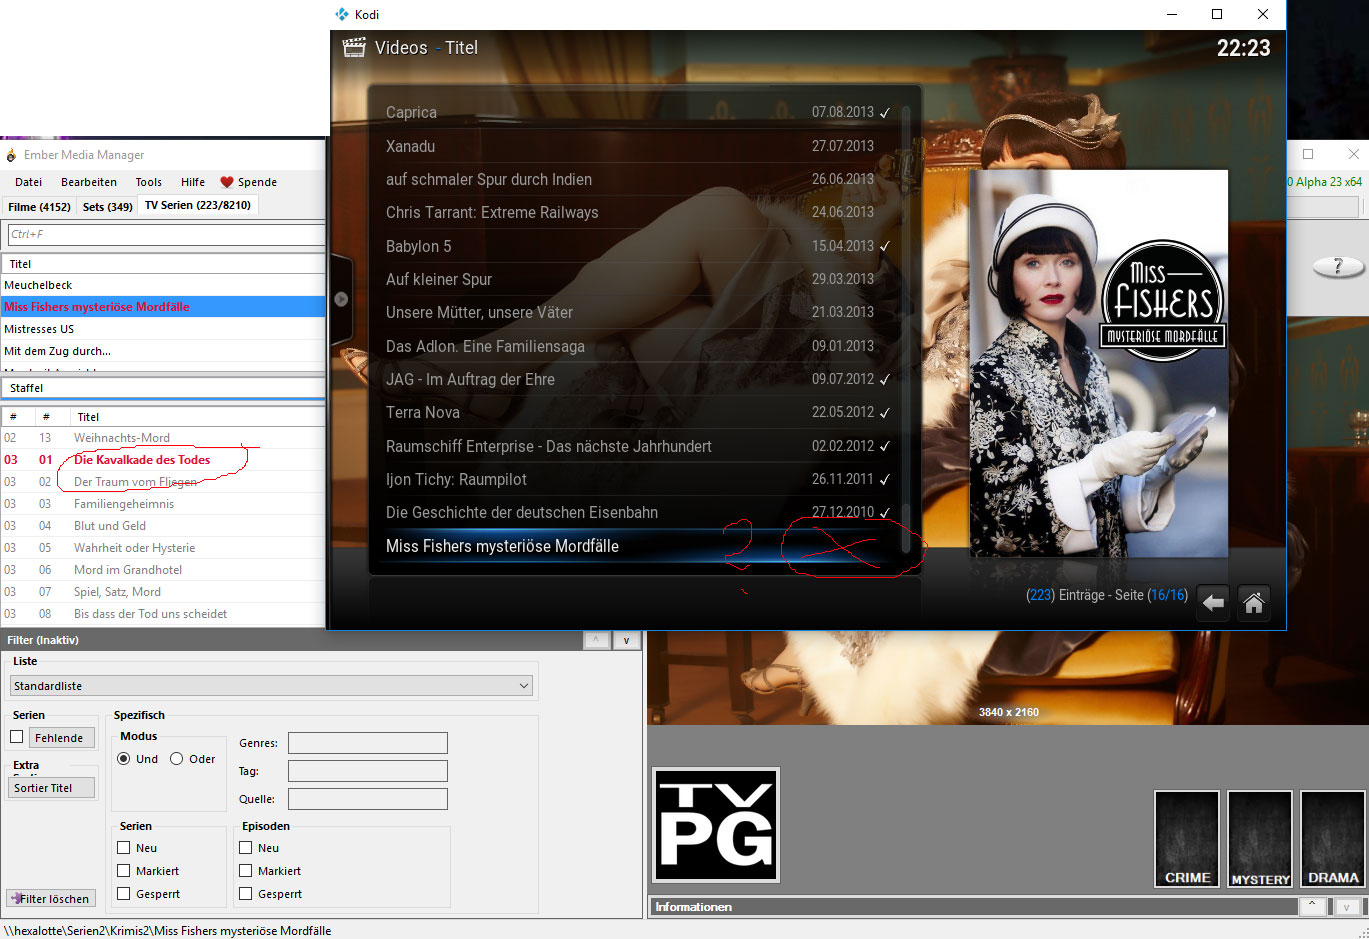Image resolution: width=1369 pixels, height=939 pixels.
Task: Click the Filter löschen button
Action: coord(51,898)
